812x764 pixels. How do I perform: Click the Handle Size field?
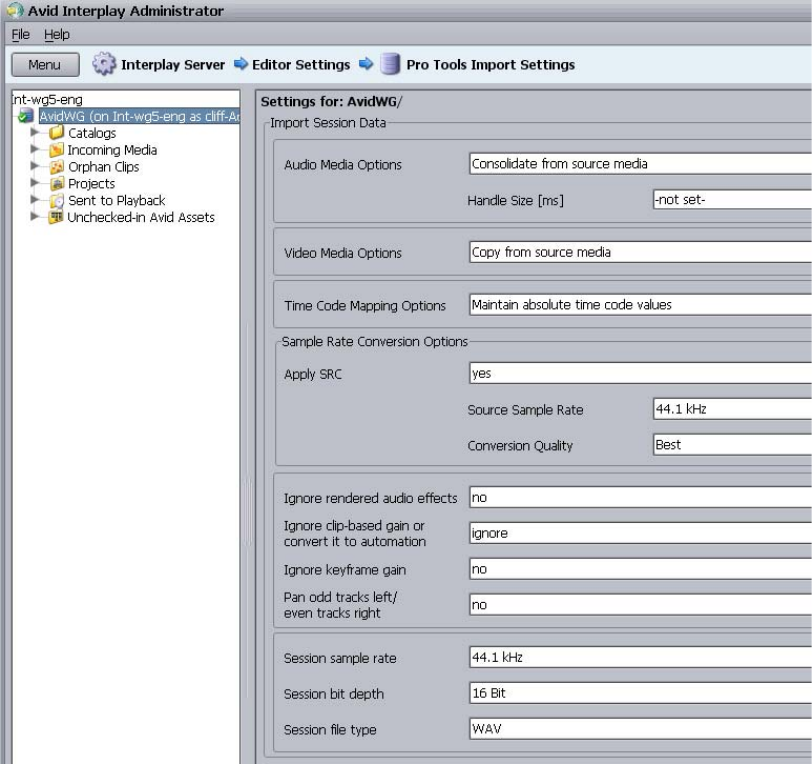(x=732, y=199)
